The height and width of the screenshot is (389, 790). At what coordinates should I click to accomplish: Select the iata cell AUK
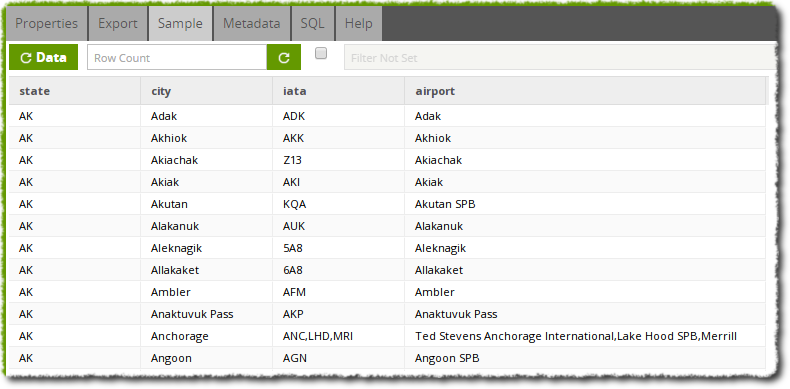coord(339,226)
